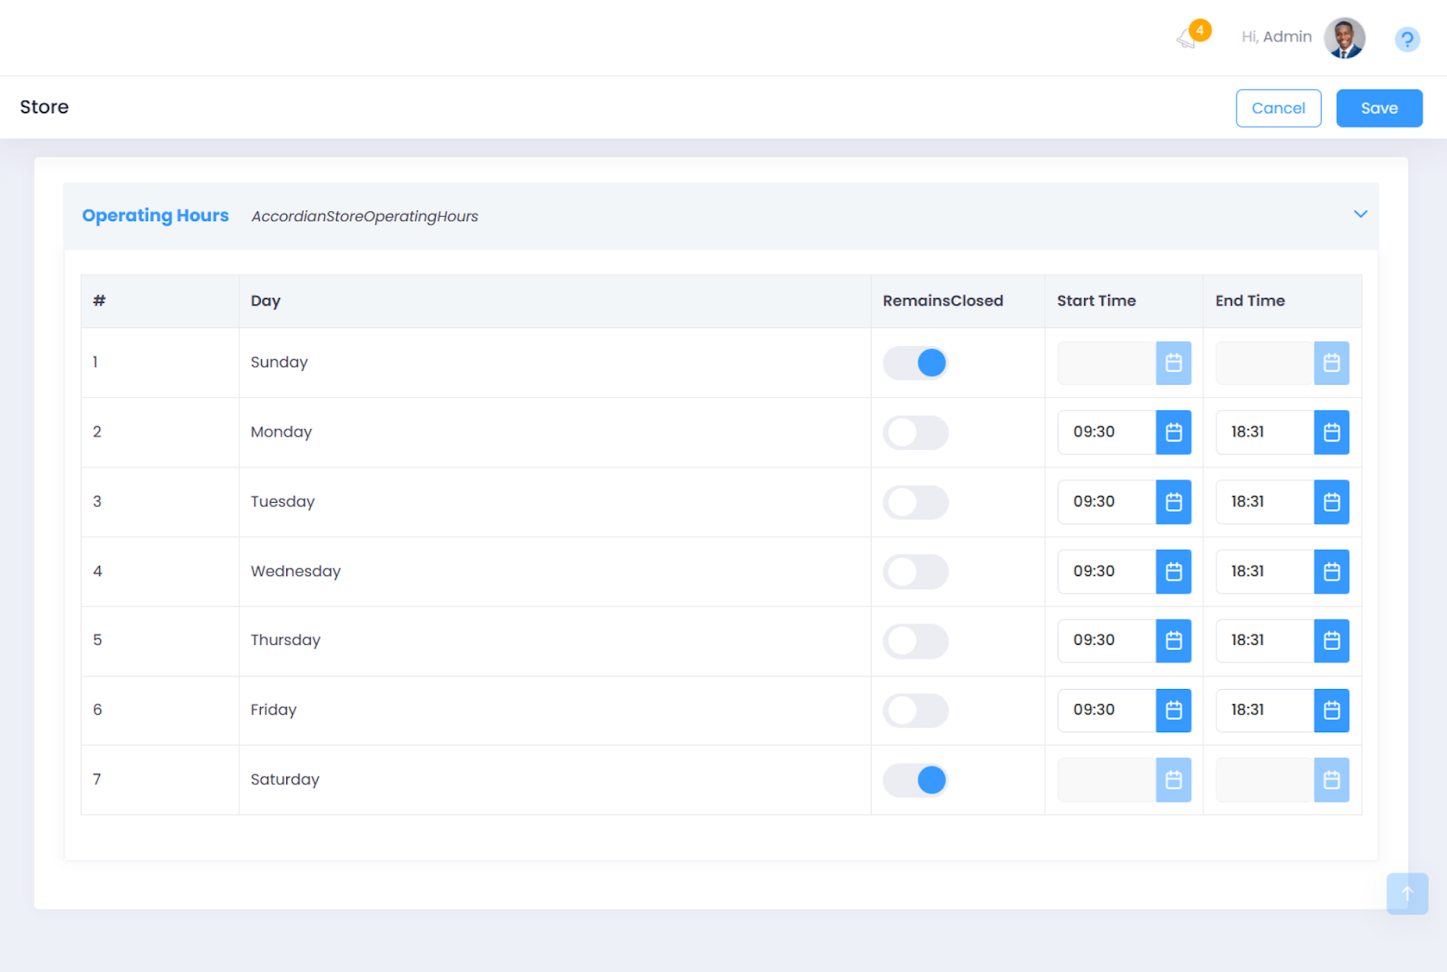
Task: Enable RemainsClosed toggle for Monday
Action: tap(915, 433)
